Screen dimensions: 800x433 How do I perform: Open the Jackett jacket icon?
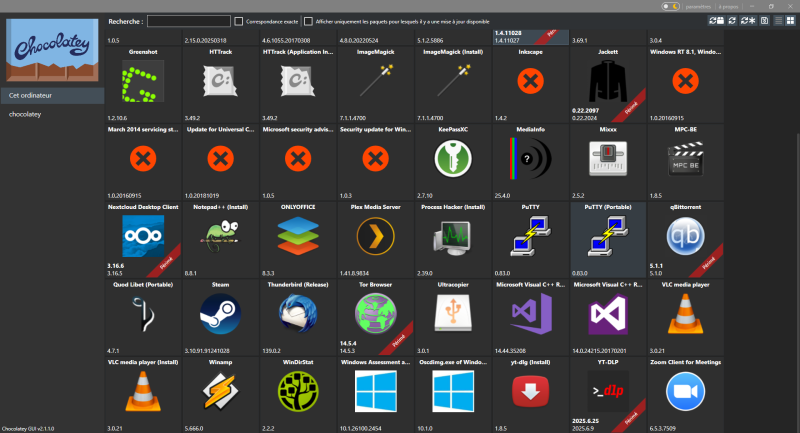coord(608,82)
